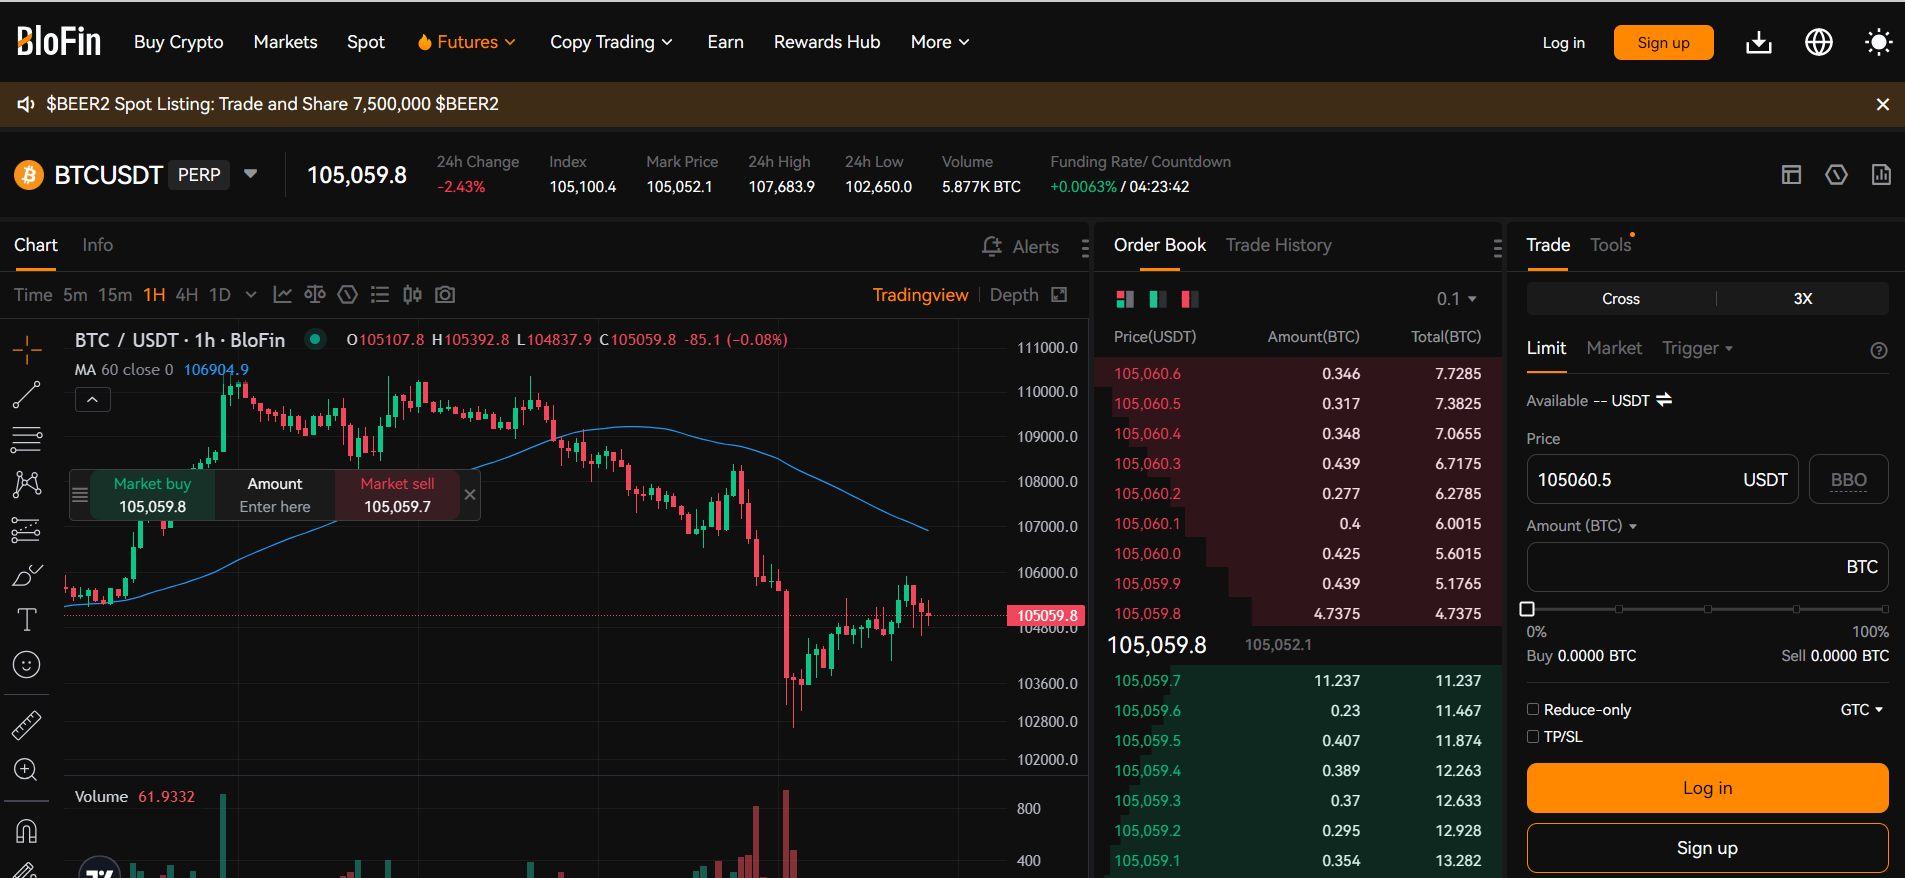Switch to the Tools tab
This screenshot has width=1905, height=878.
[1611, 245]
